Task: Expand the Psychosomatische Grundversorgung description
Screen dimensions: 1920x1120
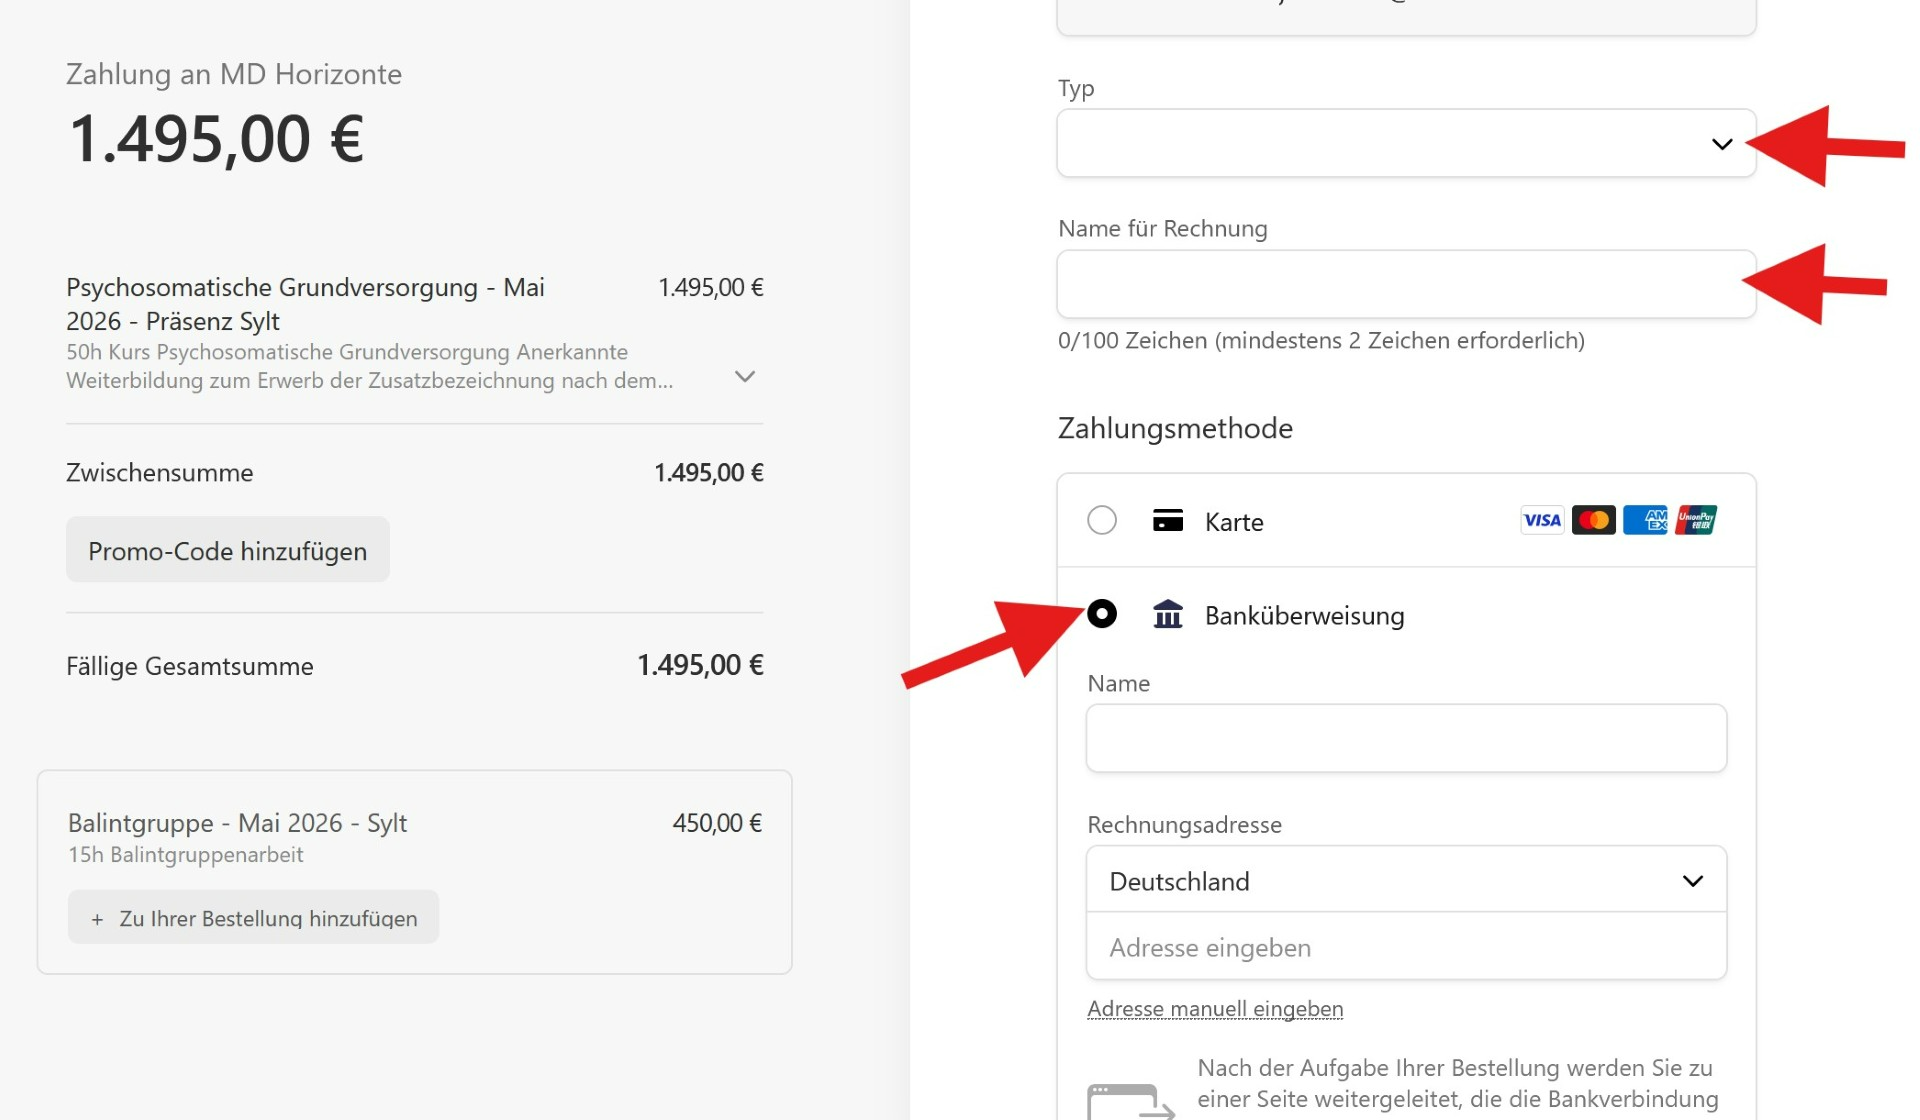Action: pyautogui.click(x=744, y=377)
